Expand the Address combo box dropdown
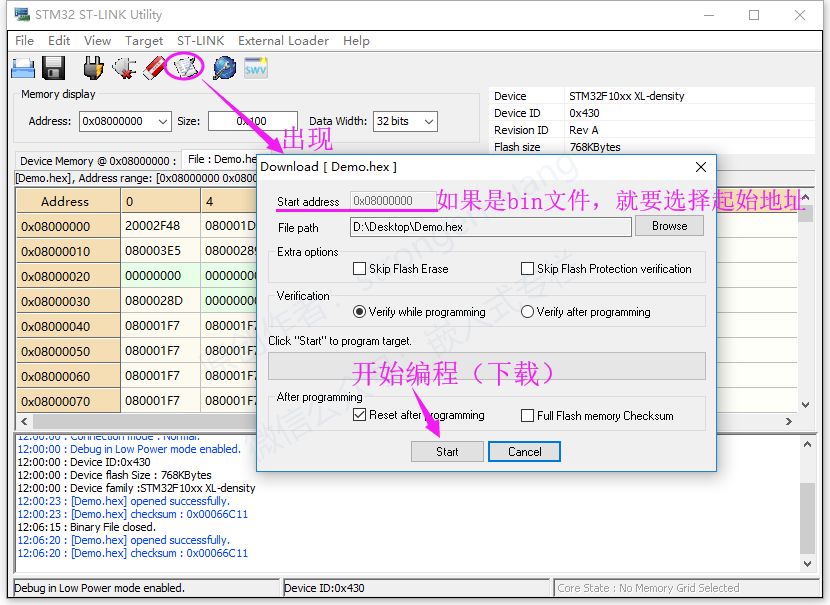Viewport: 830px width, 605px height. click(163, 121)
